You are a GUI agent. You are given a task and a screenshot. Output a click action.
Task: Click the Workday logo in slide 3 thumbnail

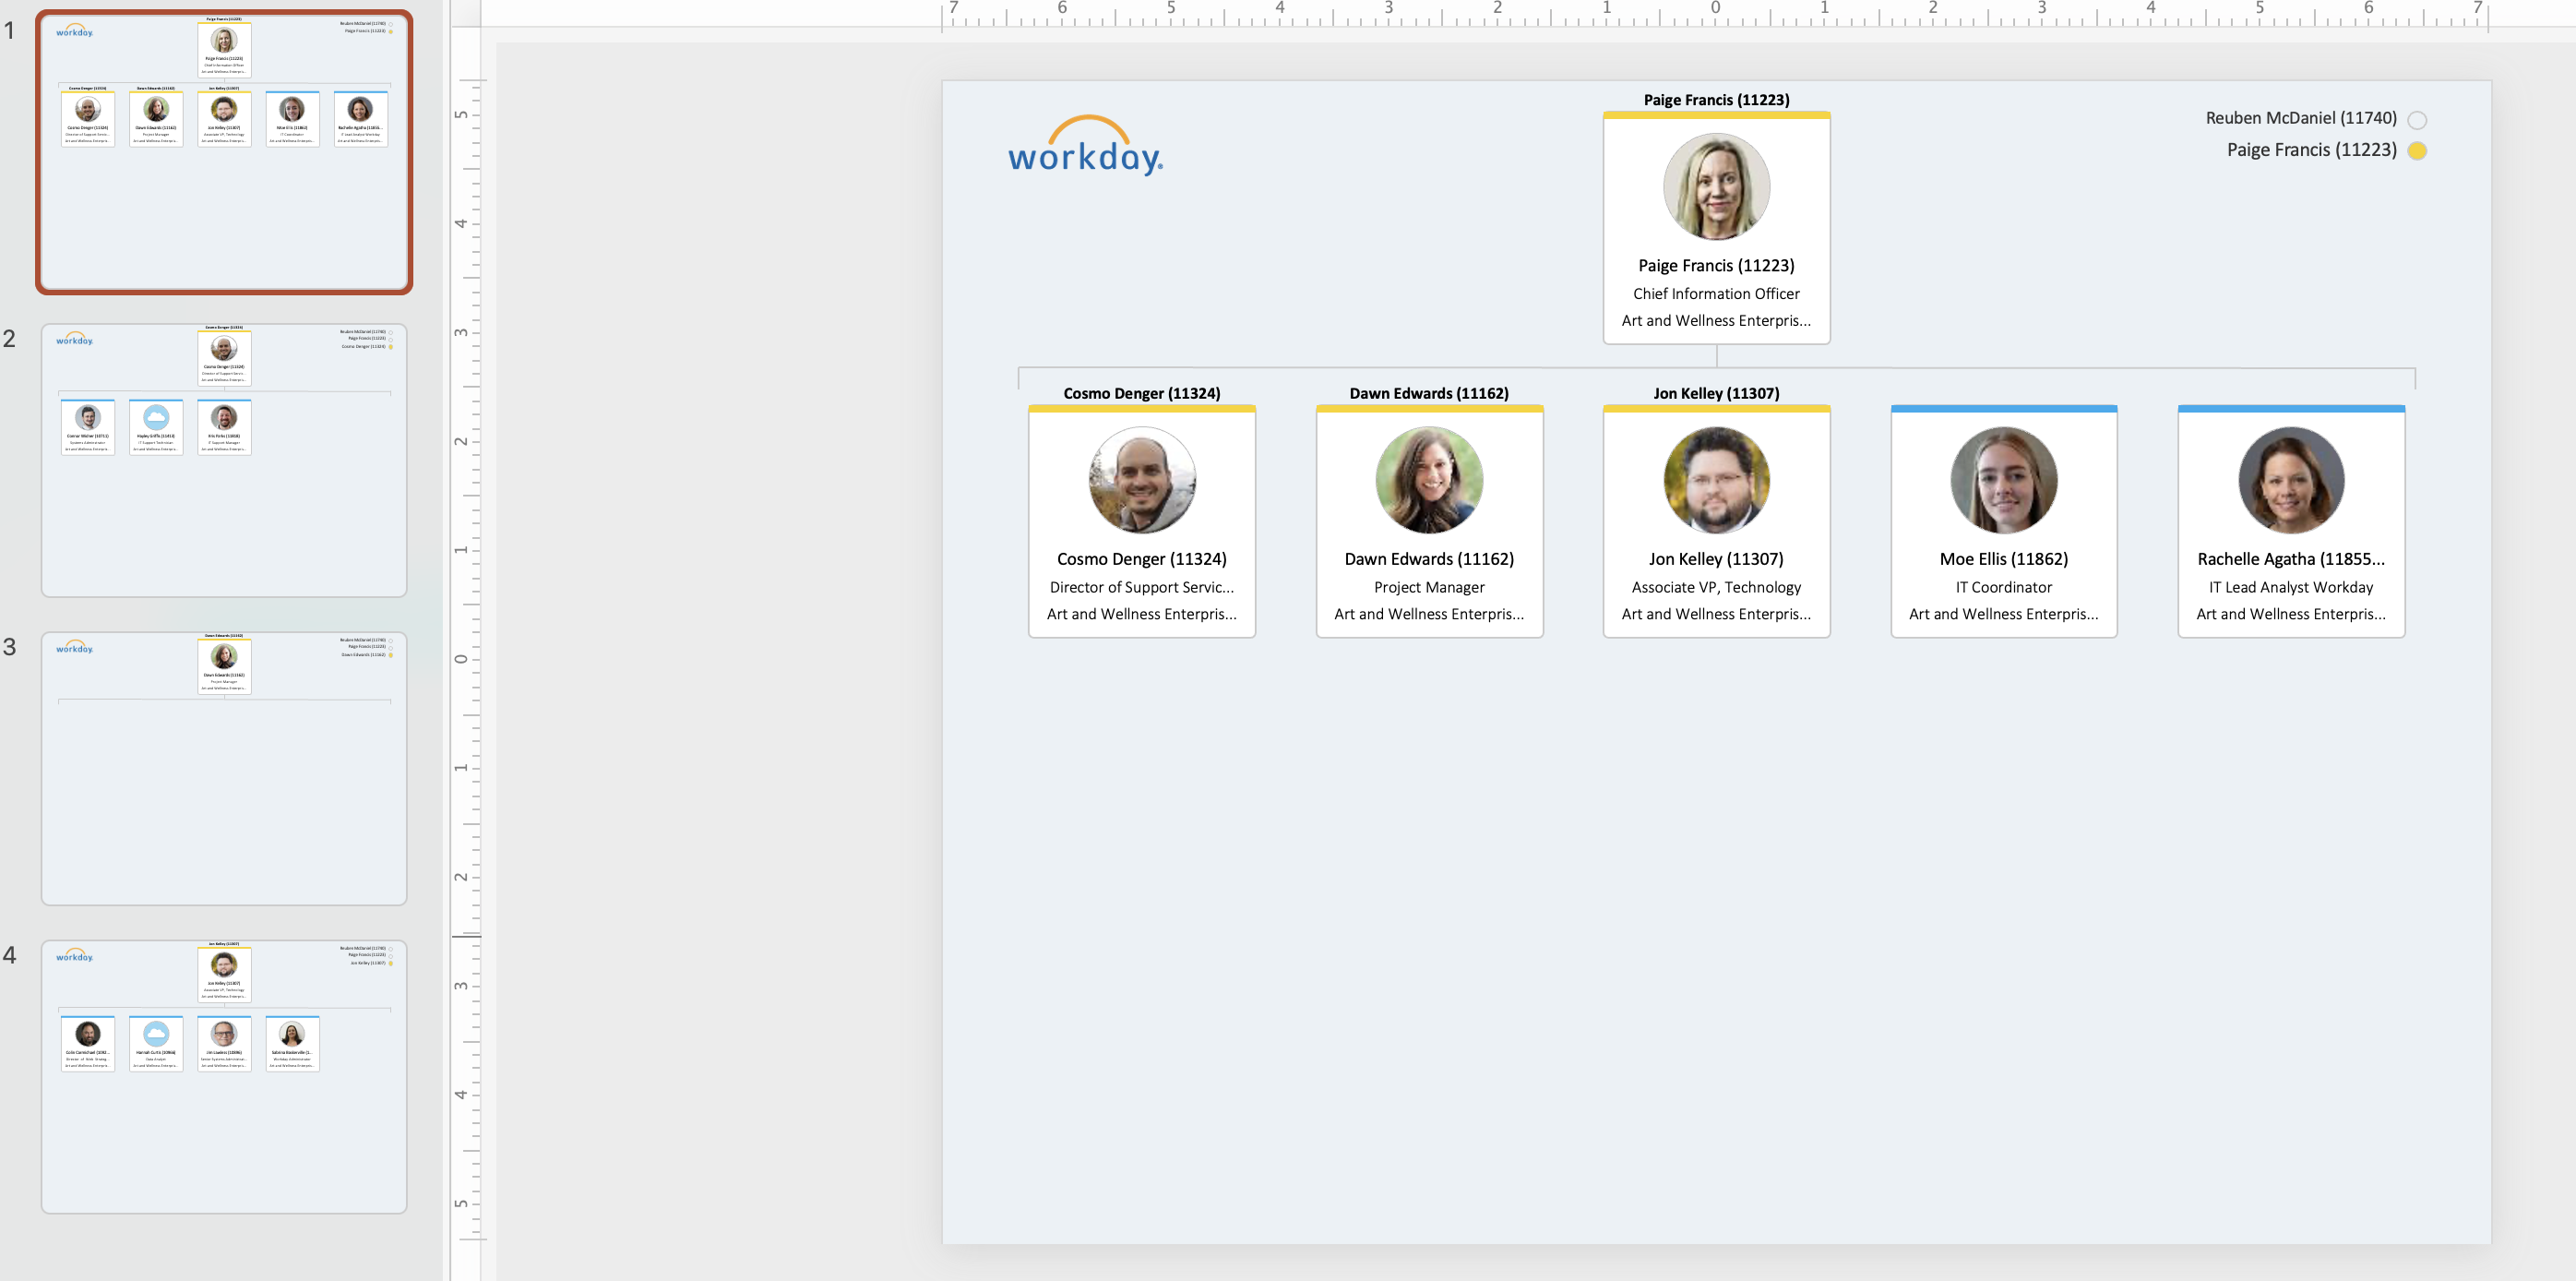[74, 648]
